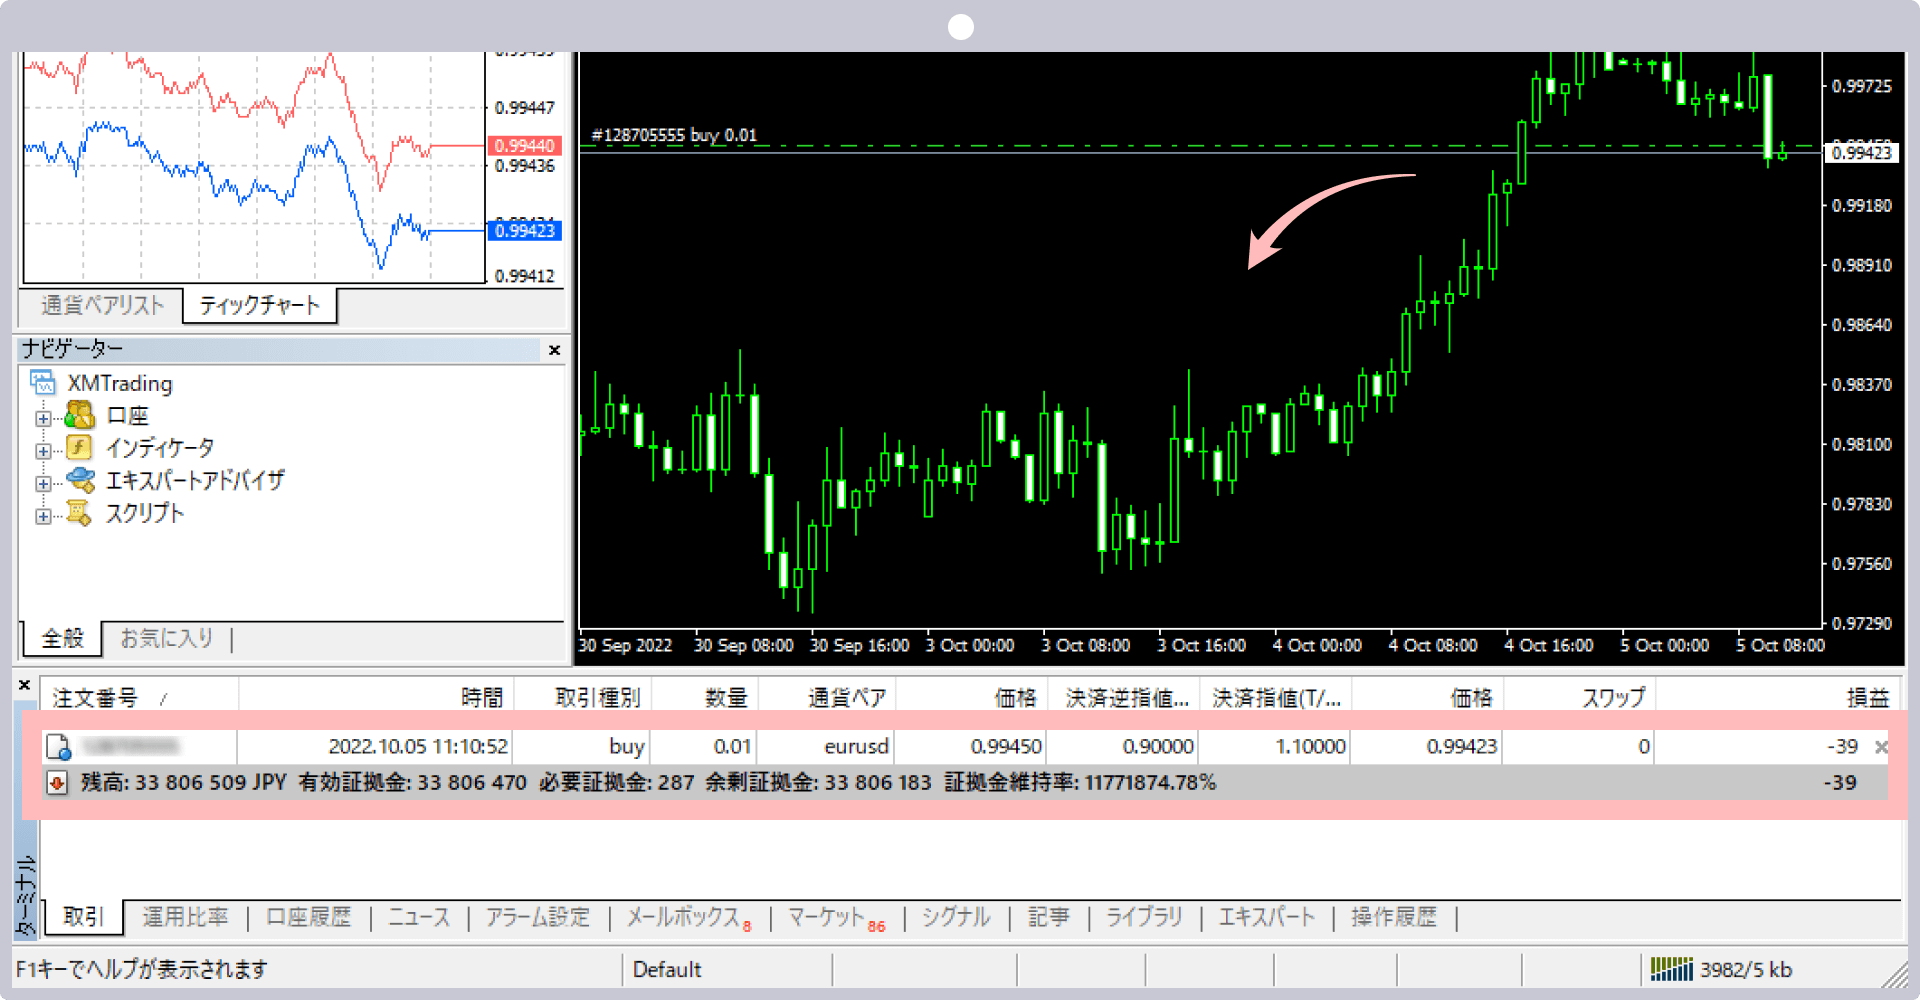1920x1000 pixels.
Task: Expand the スクリプト tree node
Action: coord(43,517)
